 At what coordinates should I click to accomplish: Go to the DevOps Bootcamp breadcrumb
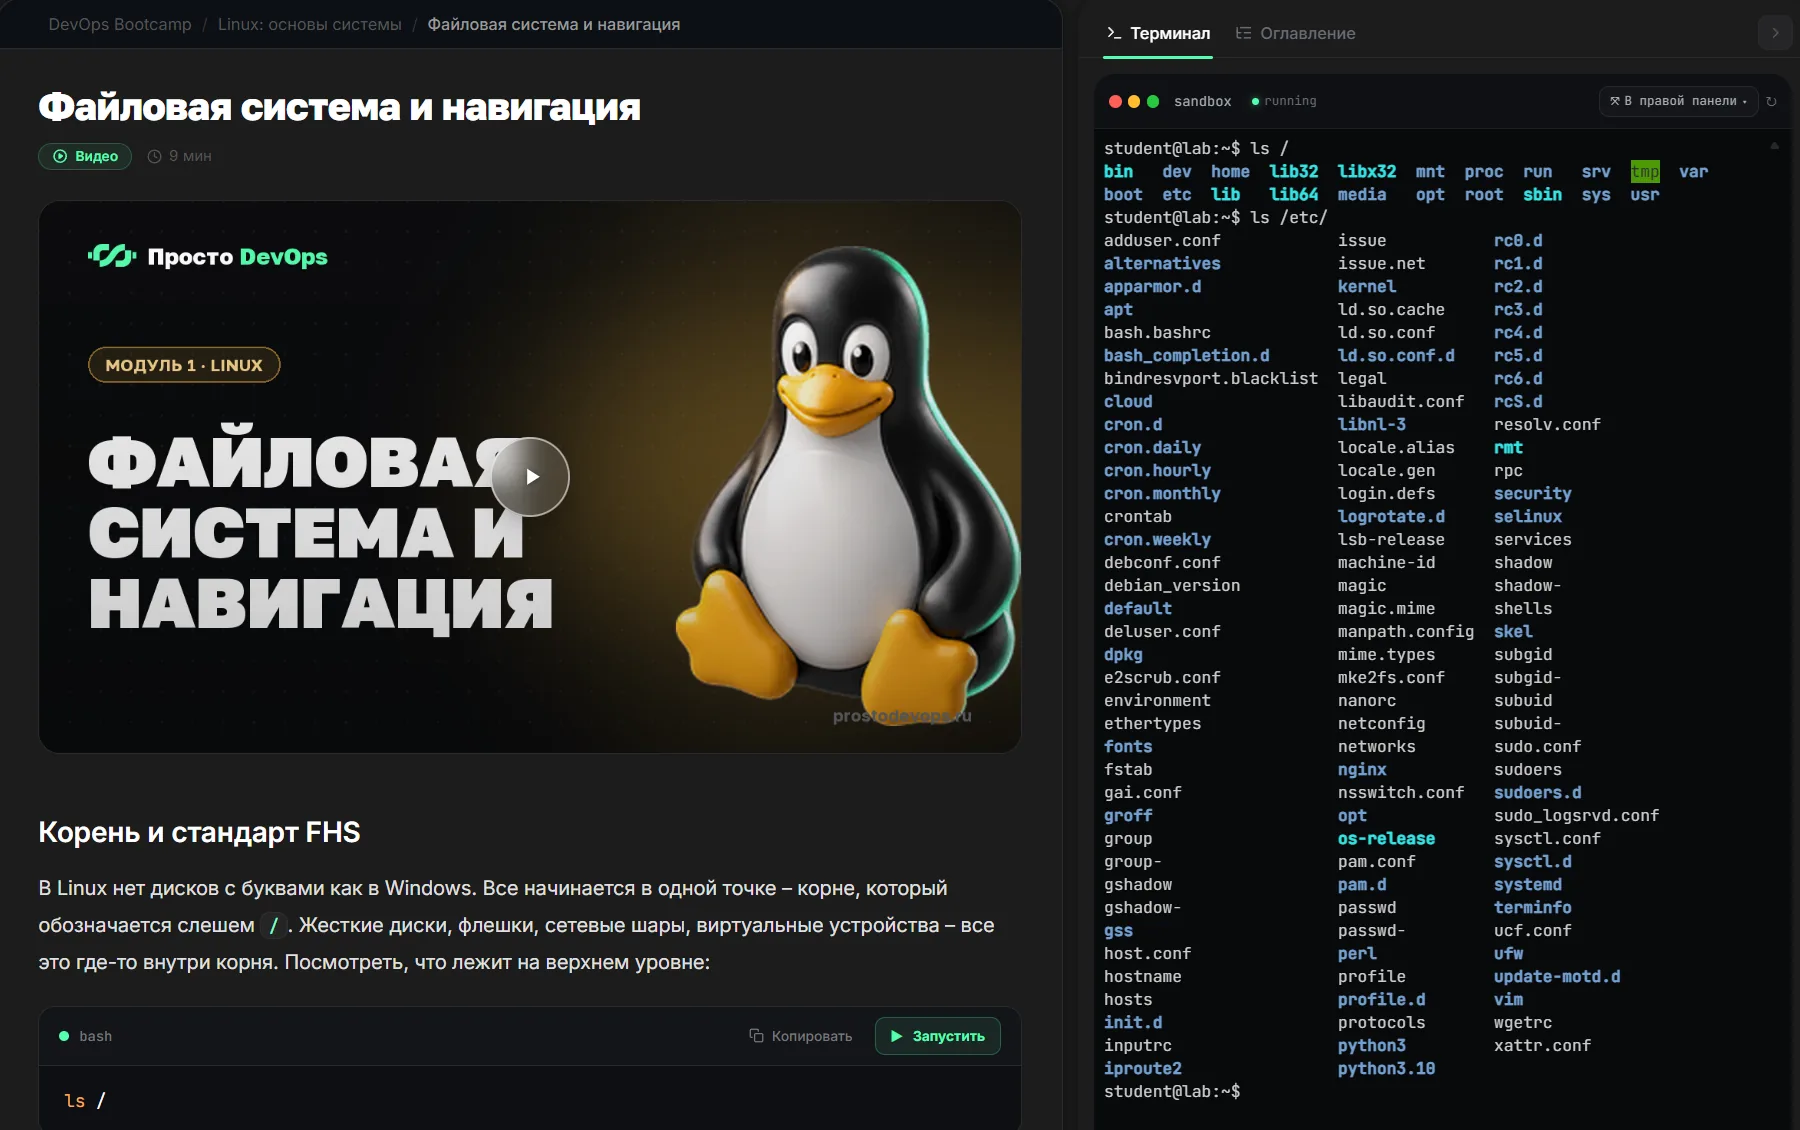point(120,24)
